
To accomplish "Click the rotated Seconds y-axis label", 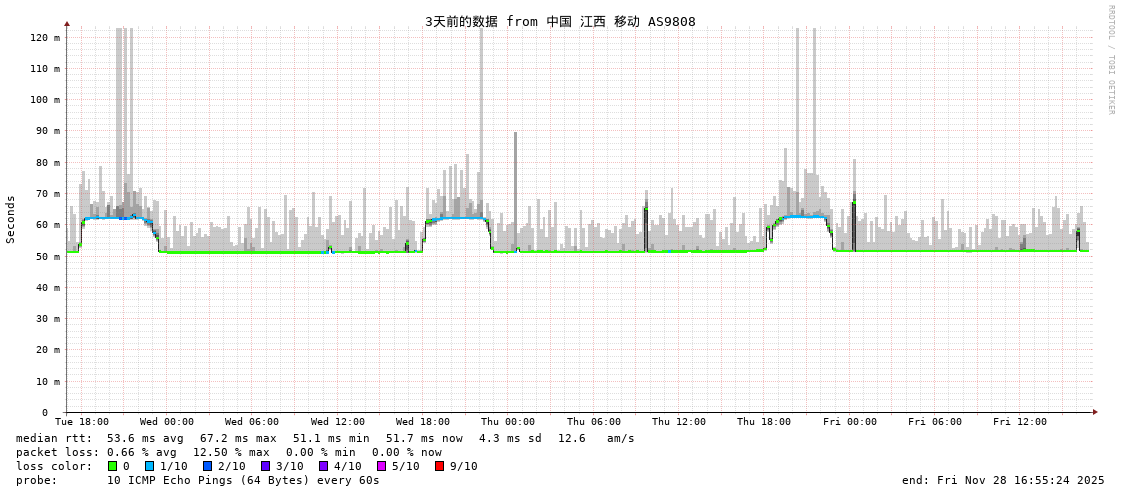I will click(x=11, y=219).
